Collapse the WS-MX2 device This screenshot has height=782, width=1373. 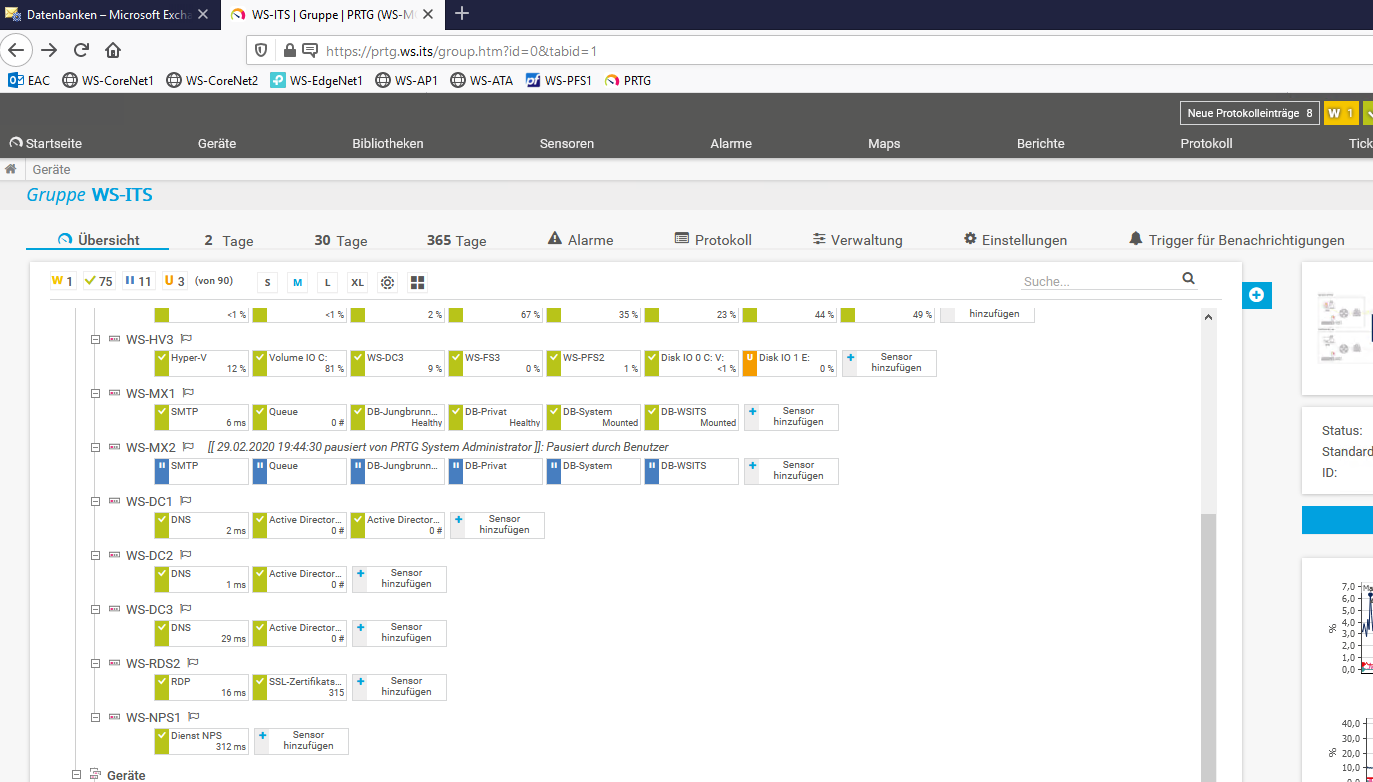[95, 447]
